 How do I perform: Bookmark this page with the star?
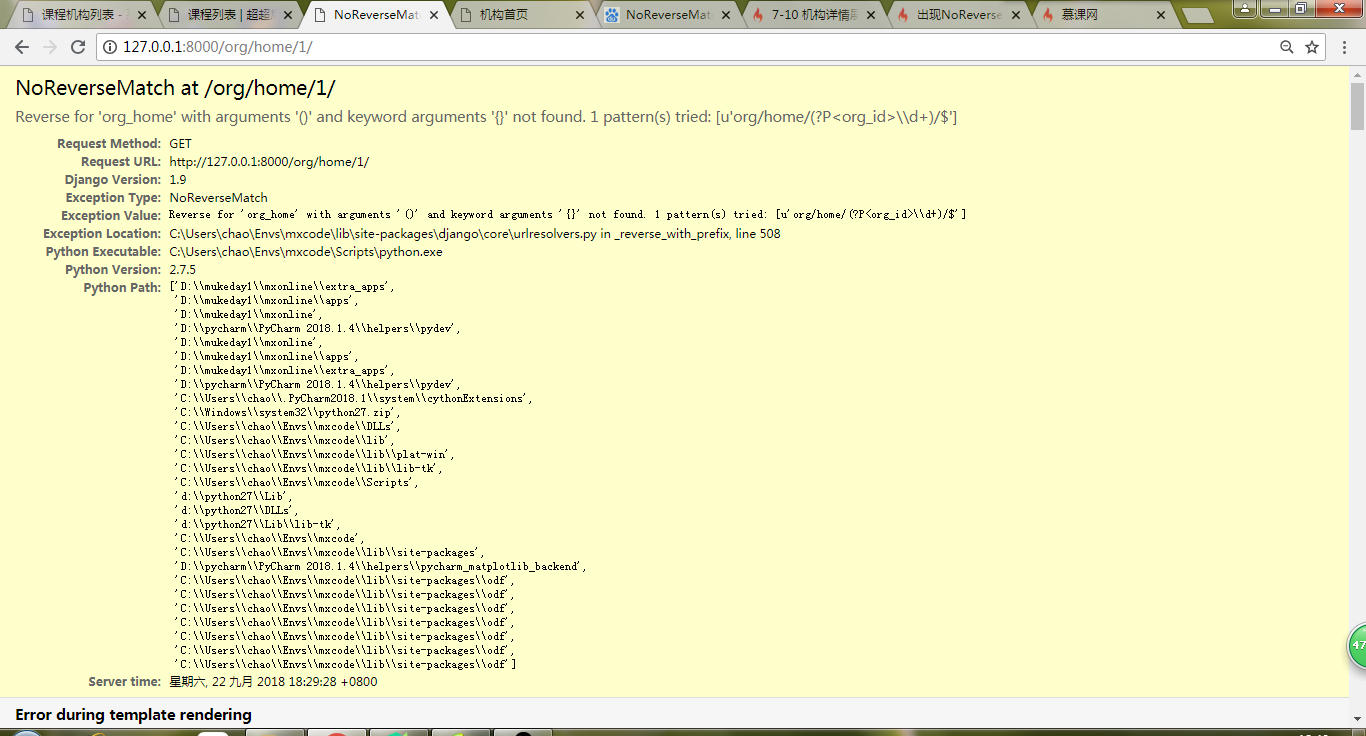(1312, 47)
